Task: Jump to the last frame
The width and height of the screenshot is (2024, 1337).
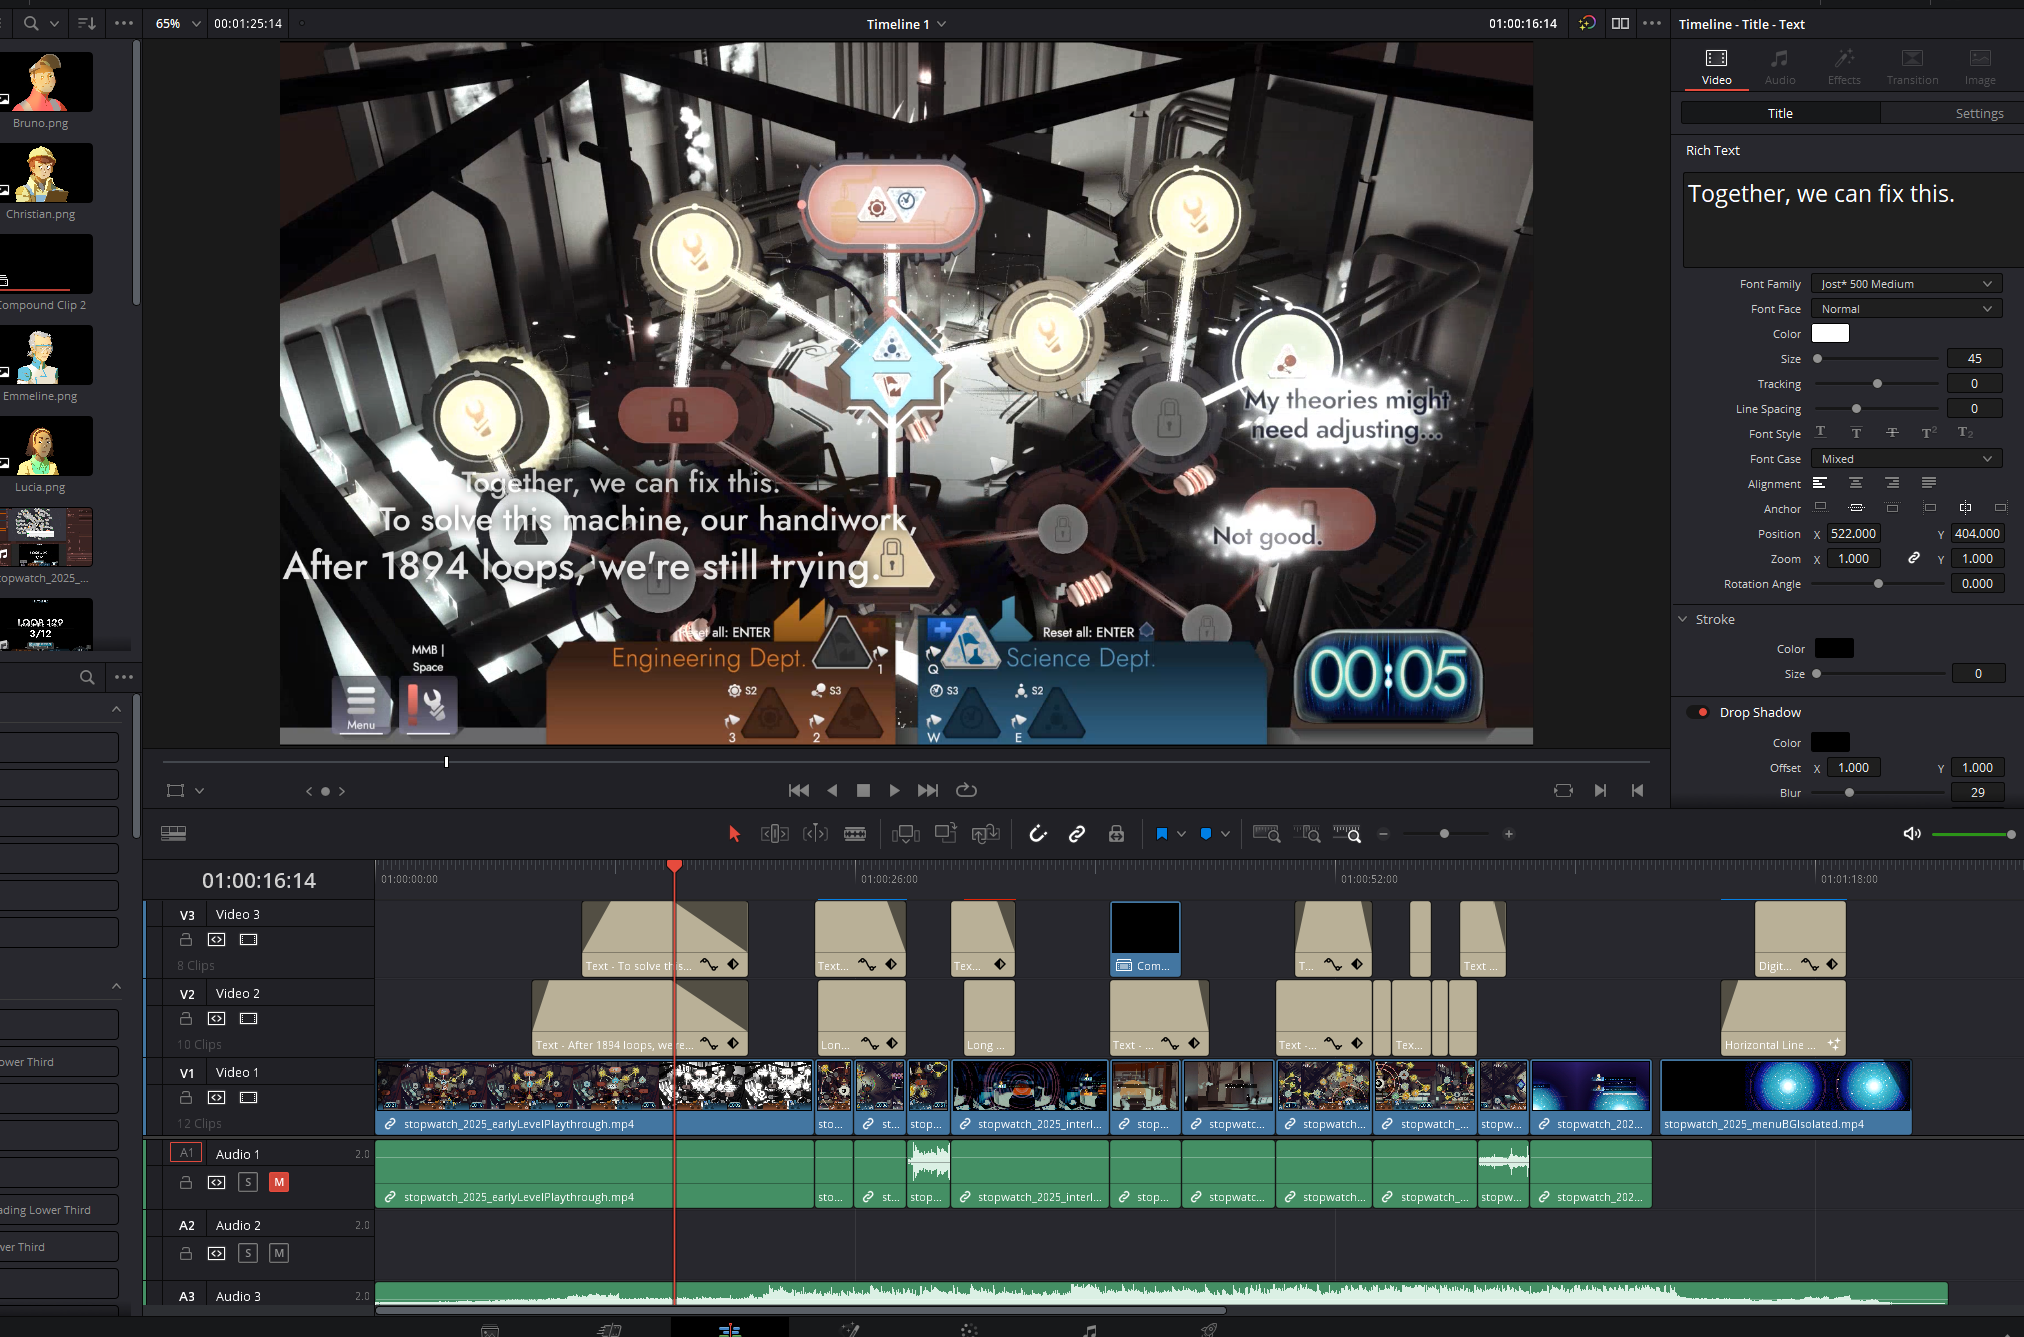Action: pos(928,790)
